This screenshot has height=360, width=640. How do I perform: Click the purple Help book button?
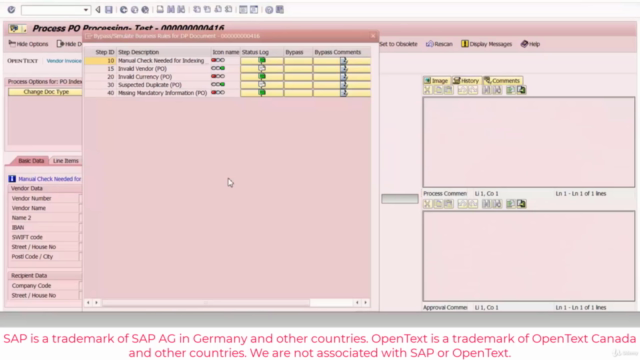point(530,44)
